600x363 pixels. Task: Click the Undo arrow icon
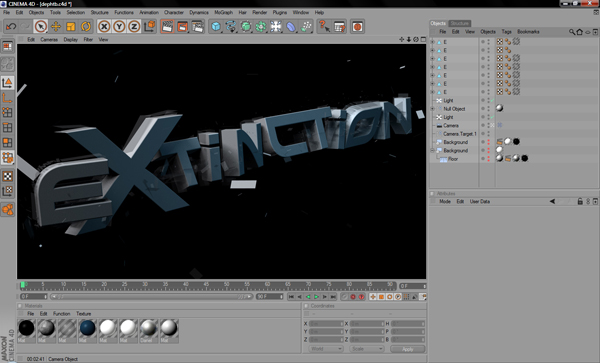(x=11, y=26)
